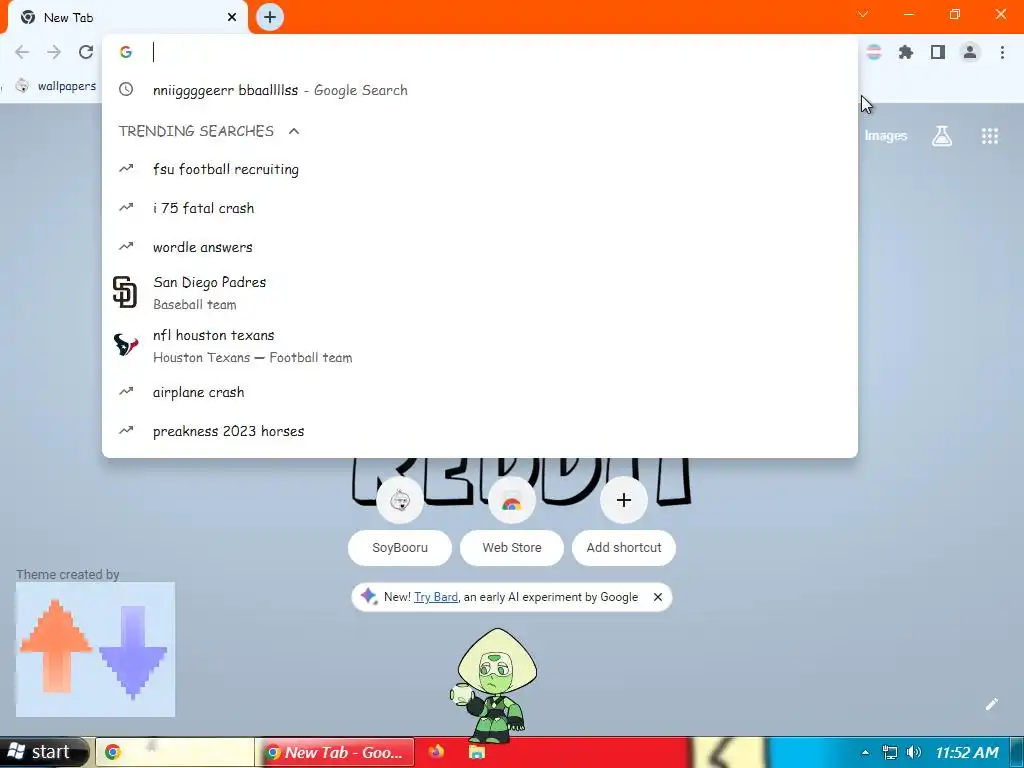Click the theme creator arrows image

(95, 649)
